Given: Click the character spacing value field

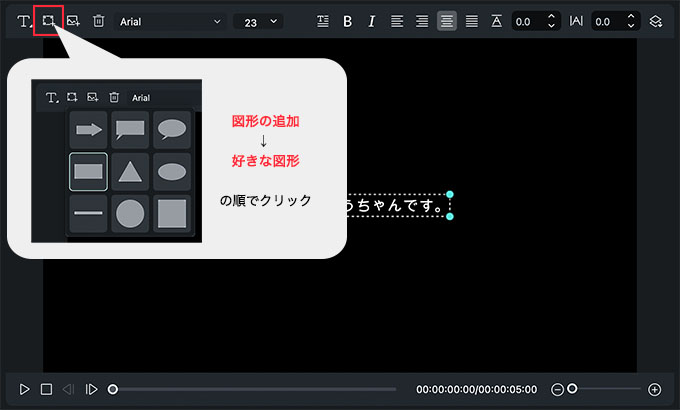Looking at the screenshot, I should coord(606,21).
